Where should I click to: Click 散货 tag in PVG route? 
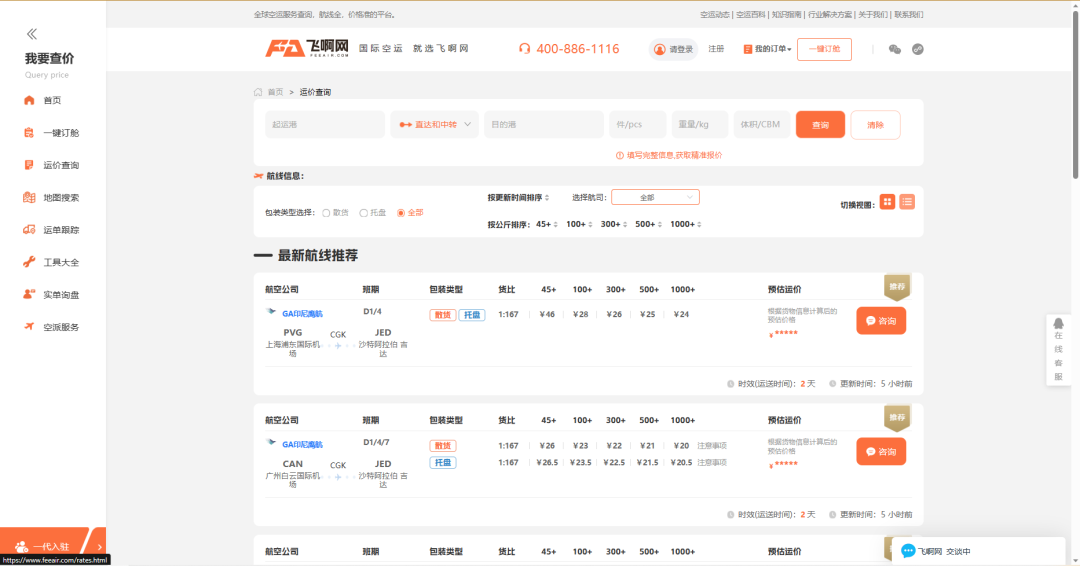pyautogui.click(x=442, y=315)
